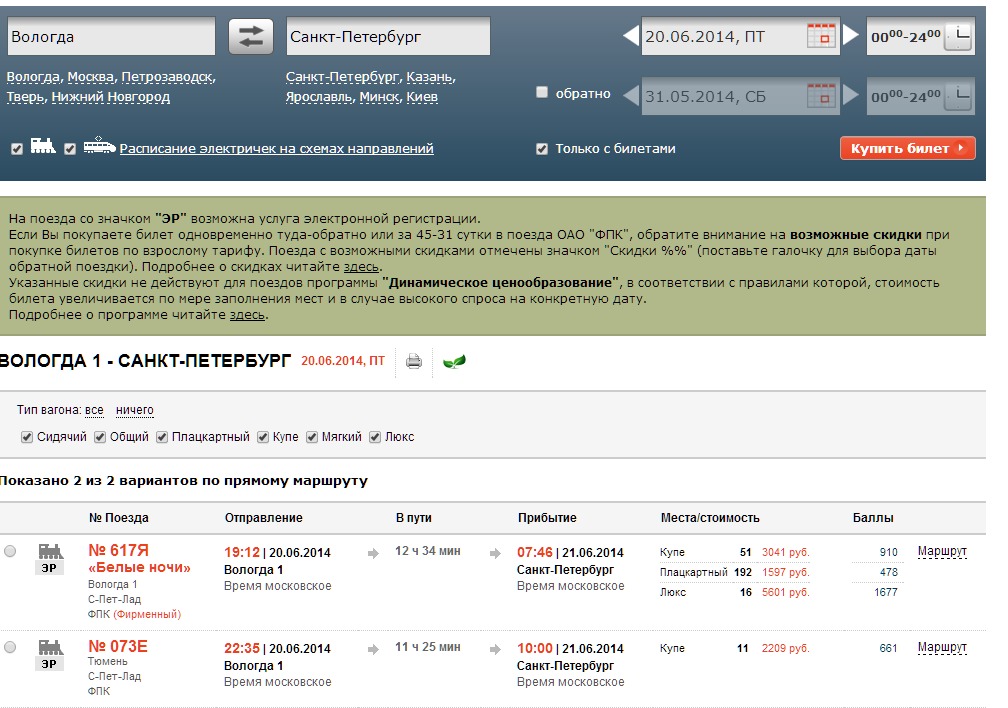The height and width of the screenshot is (708, 1008).
Task: Open the return date calendar icon
Action: tap(821, 97)
